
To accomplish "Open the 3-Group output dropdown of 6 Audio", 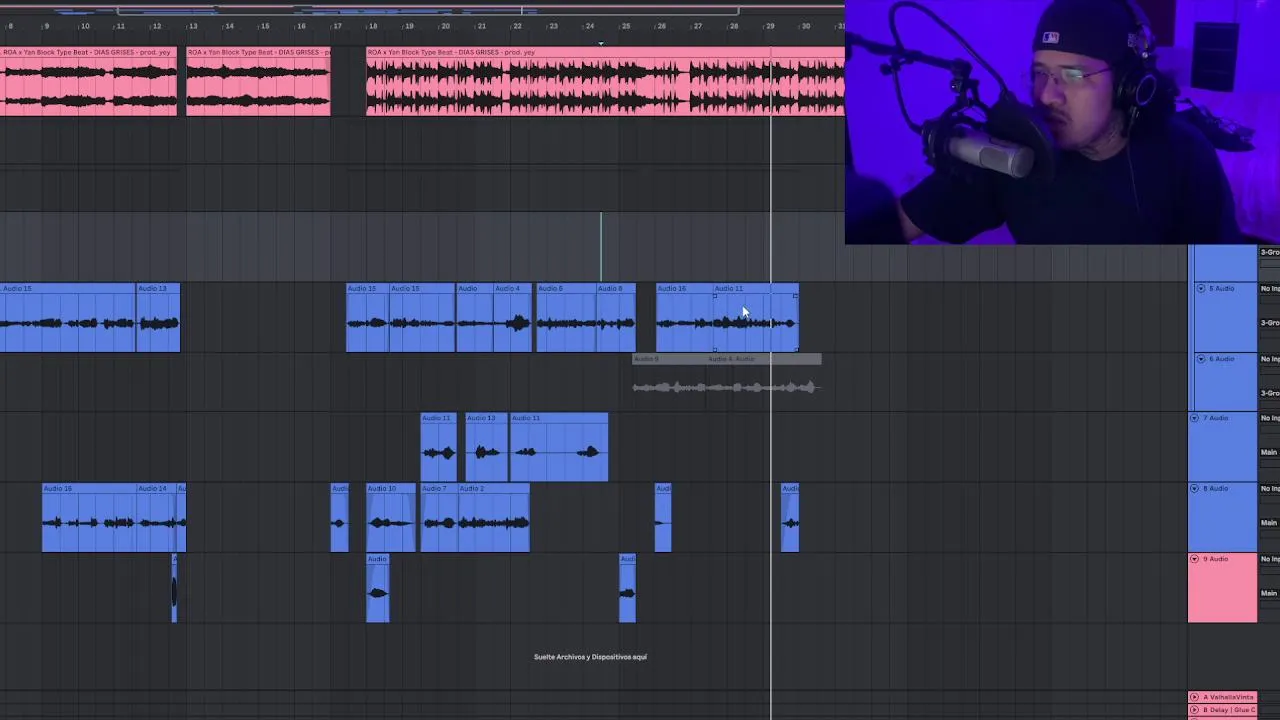I will click(1270, 392).
